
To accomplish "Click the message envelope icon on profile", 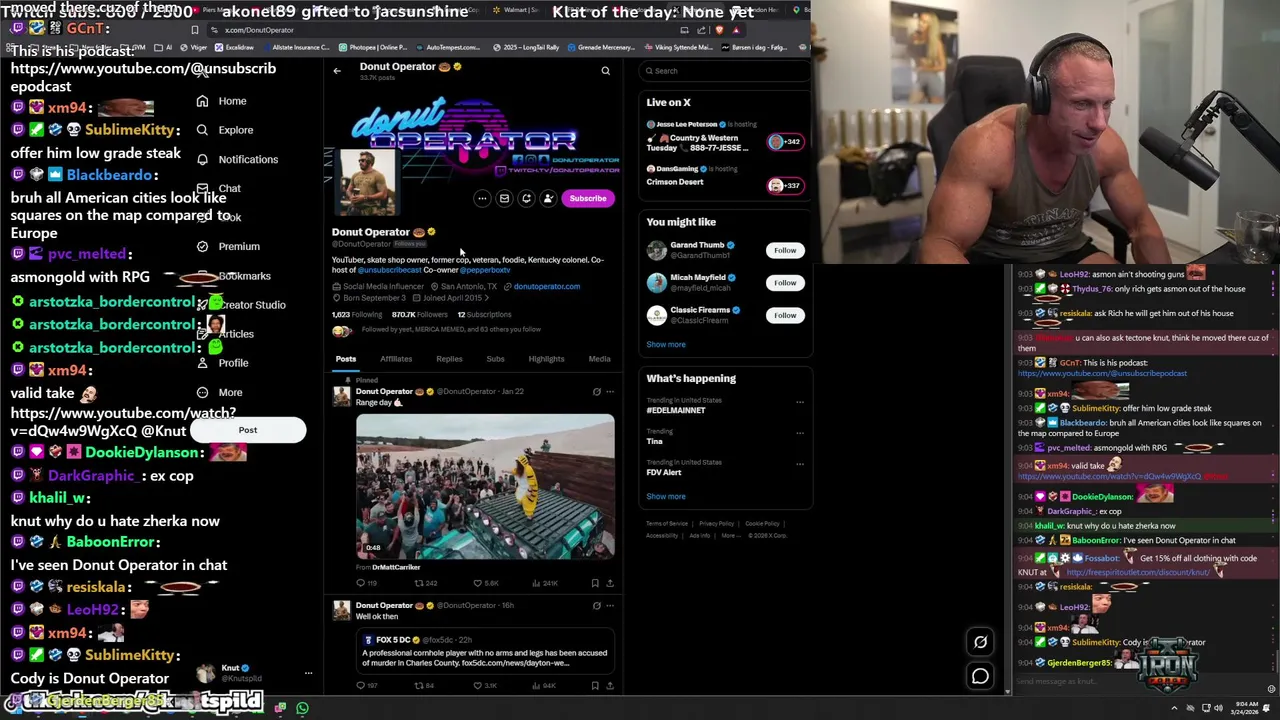I will [504, 198].
